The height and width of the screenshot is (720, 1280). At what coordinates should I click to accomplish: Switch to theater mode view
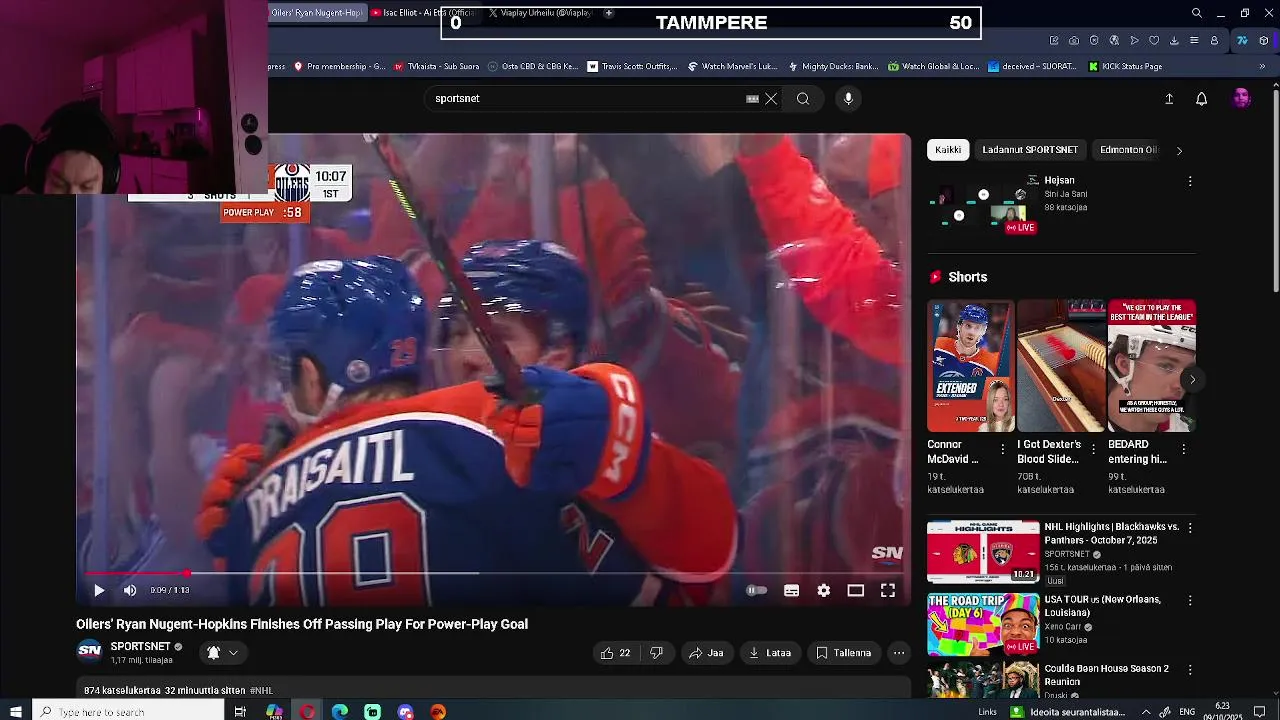click(856, 591)
